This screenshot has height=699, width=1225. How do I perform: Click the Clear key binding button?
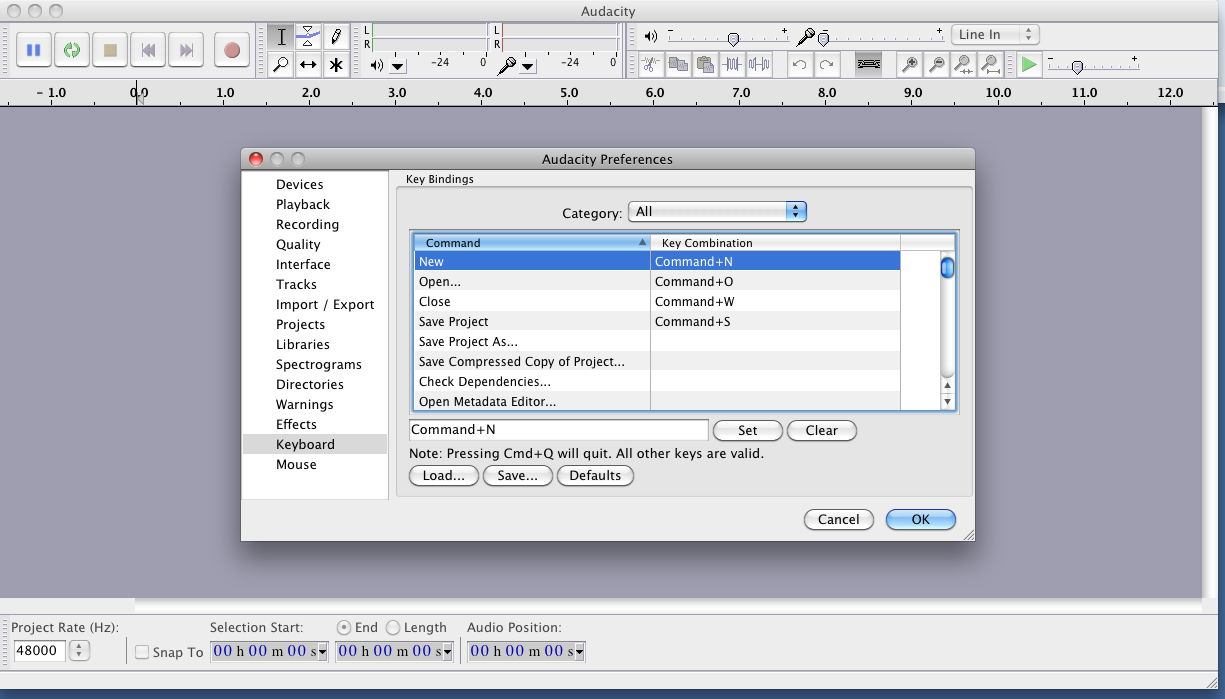tap(821, 431)
